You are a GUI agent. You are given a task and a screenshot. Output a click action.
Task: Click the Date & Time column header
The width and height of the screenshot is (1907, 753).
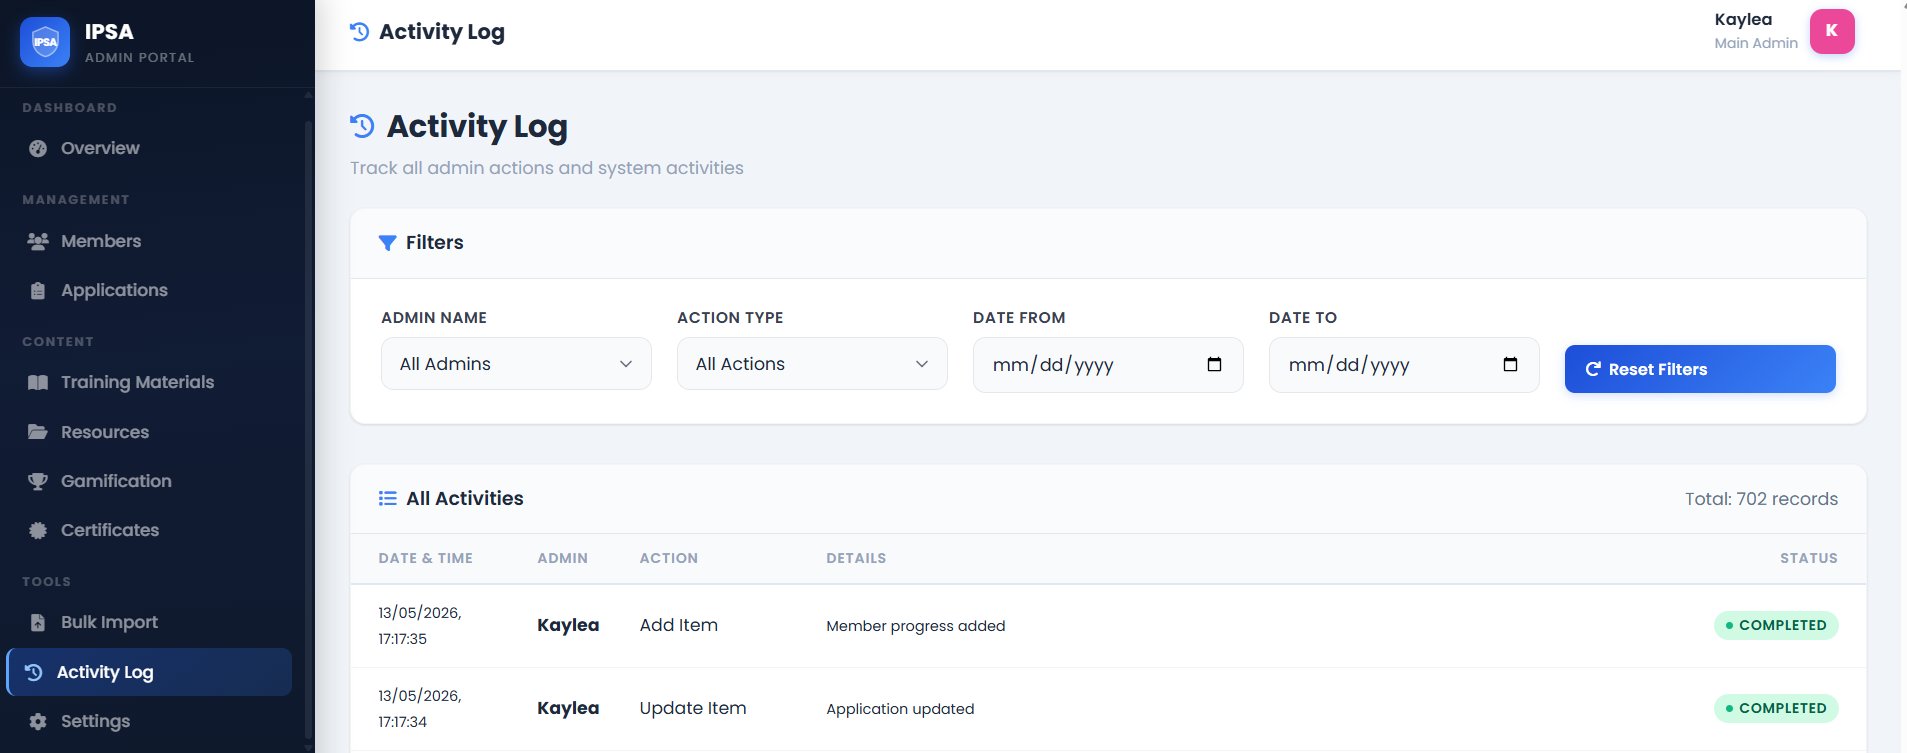(426, 558)
